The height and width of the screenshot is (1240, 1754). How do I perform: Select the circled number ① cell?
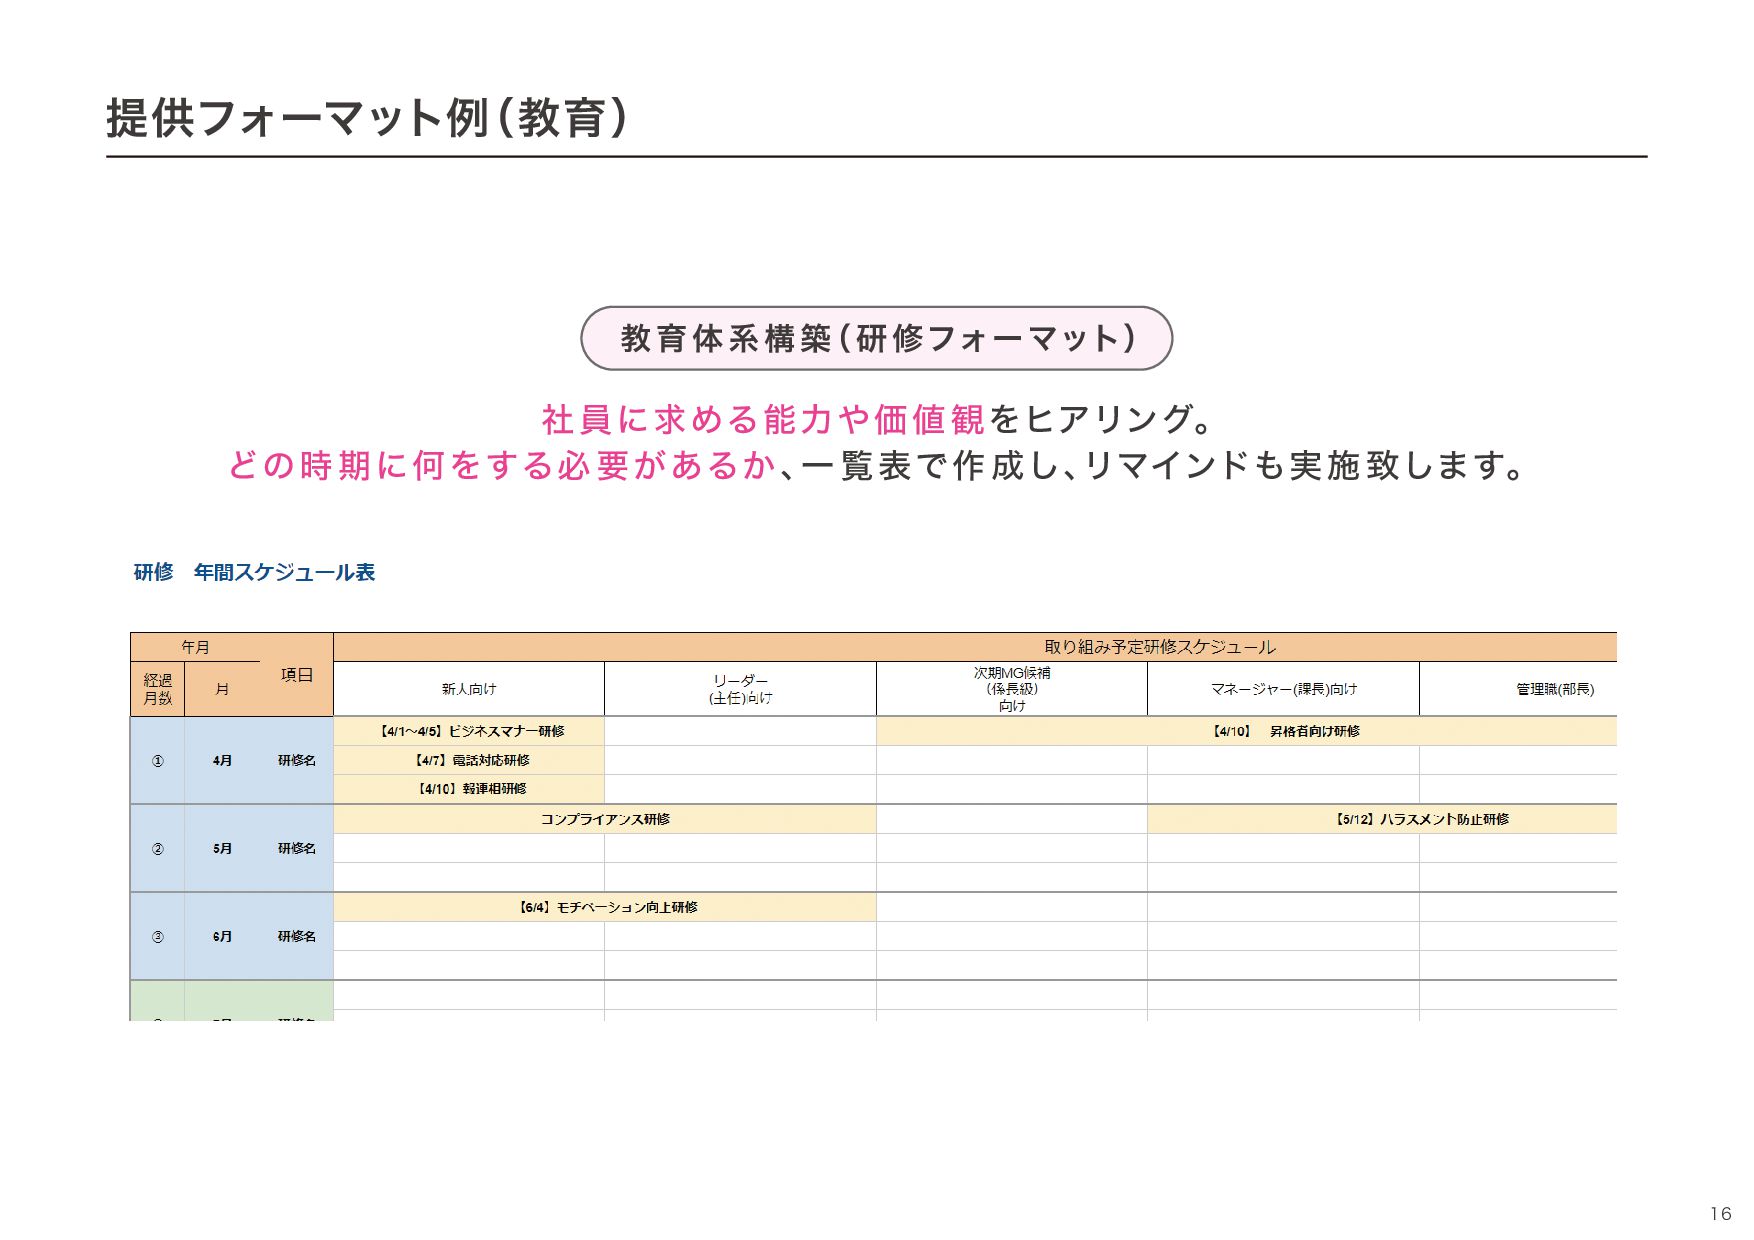[x=157, y=760]
